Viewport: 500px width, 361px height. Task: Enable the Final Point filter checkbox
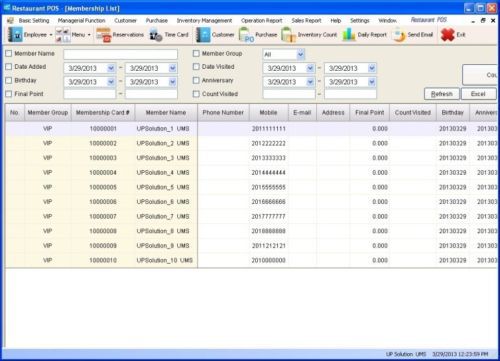9,94
